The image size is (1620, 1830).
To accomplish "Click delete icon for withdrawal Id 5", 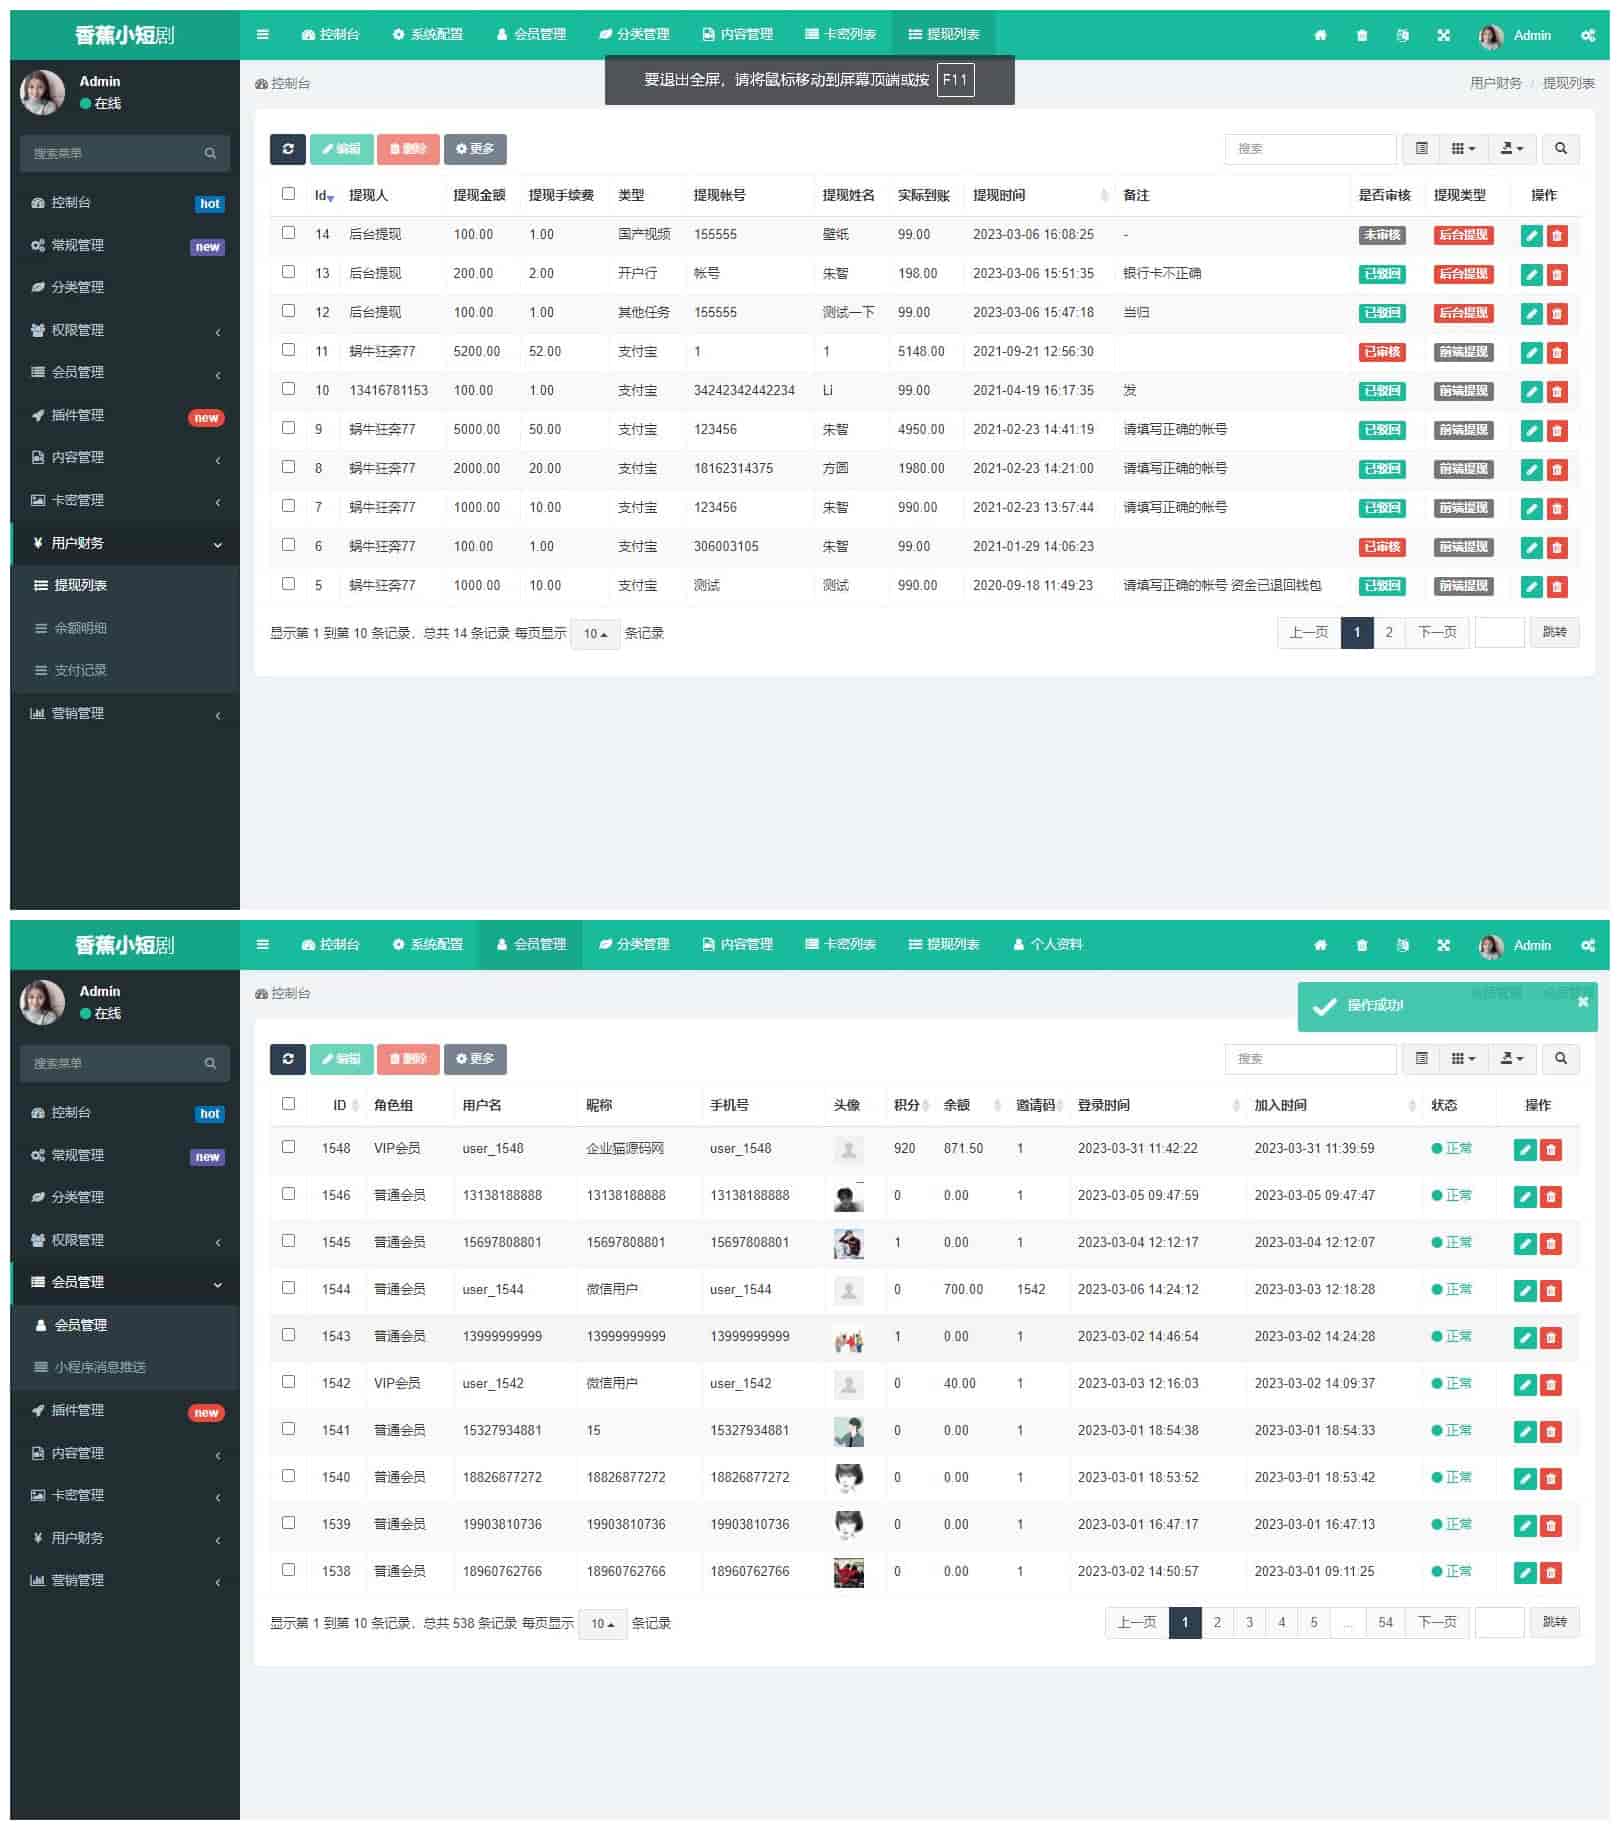I will point(1556,587).
